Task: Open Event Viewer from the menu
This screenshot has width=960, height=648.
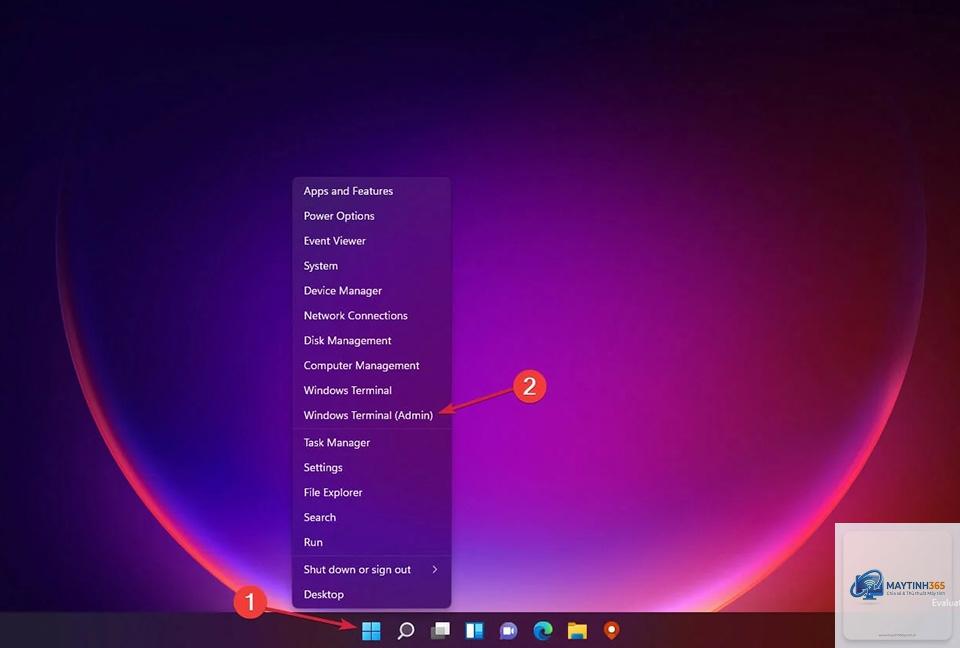Action: [x=372, y=241]
